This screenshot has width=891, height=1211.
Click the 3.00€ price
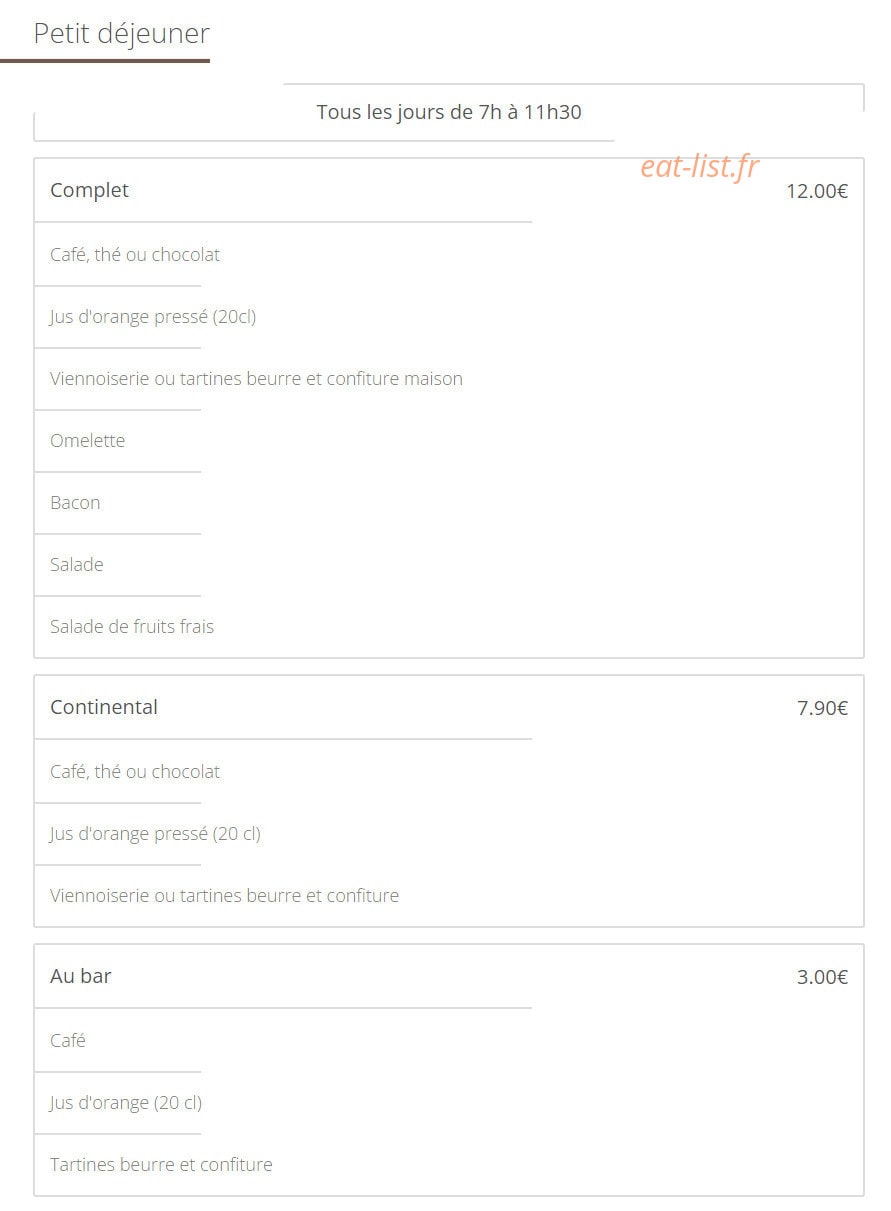tap(822, 977)
